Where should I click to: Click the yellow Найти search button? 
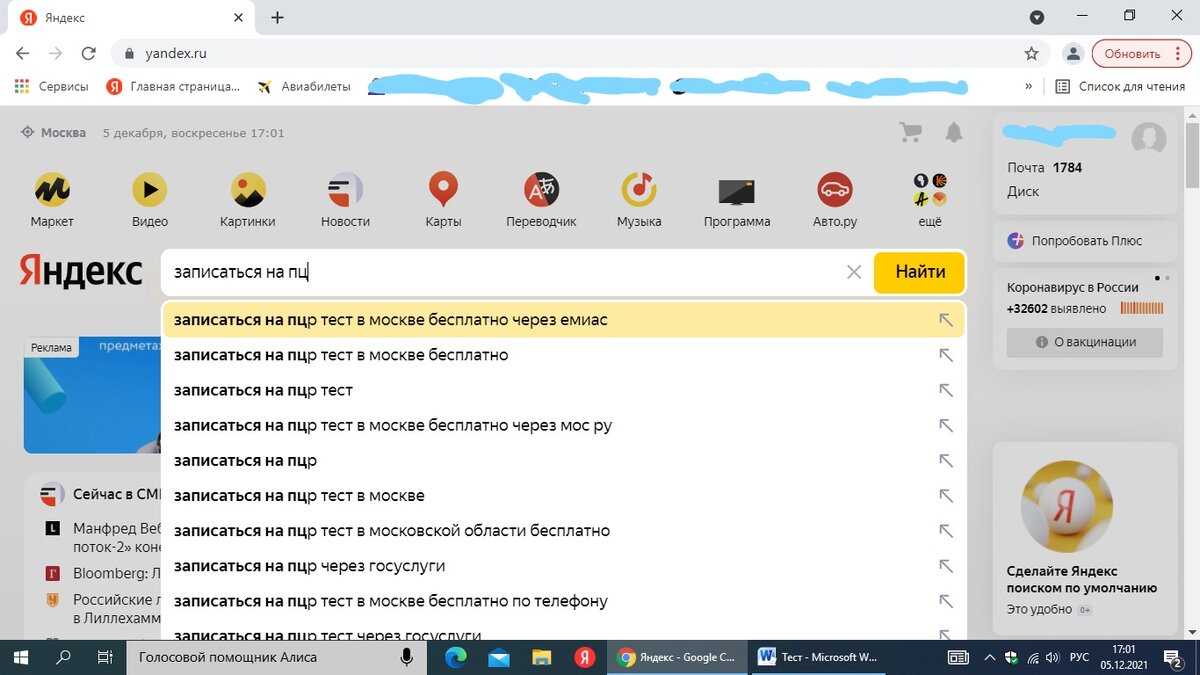(x=920, y=272)
